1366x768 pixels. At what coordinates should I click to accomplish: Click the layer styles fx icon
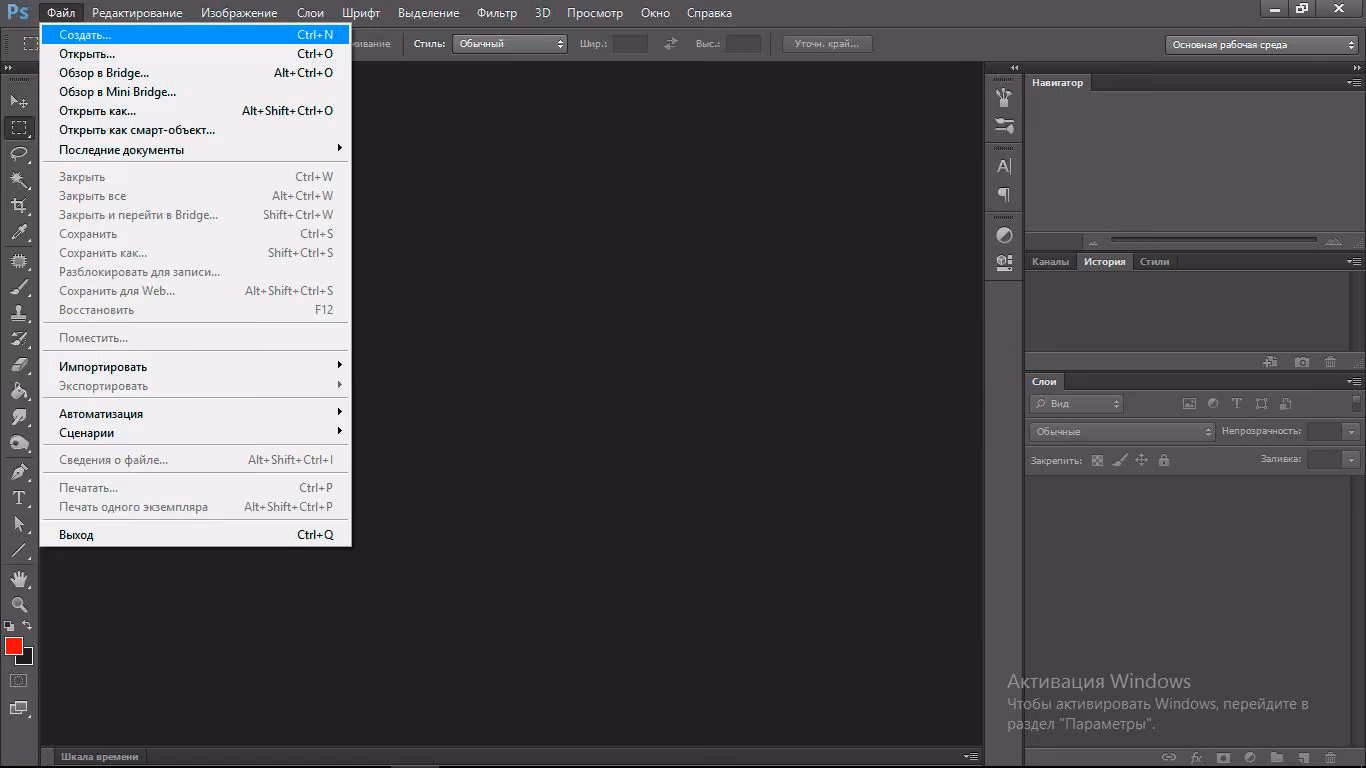click(x=1195, y=758)
